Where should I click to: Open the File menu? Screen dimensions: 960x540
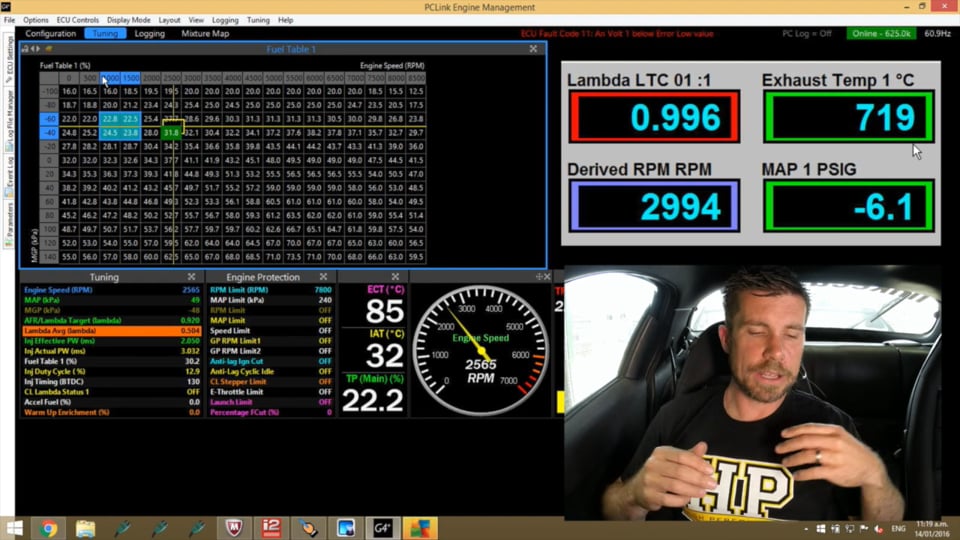pos(9,20)
